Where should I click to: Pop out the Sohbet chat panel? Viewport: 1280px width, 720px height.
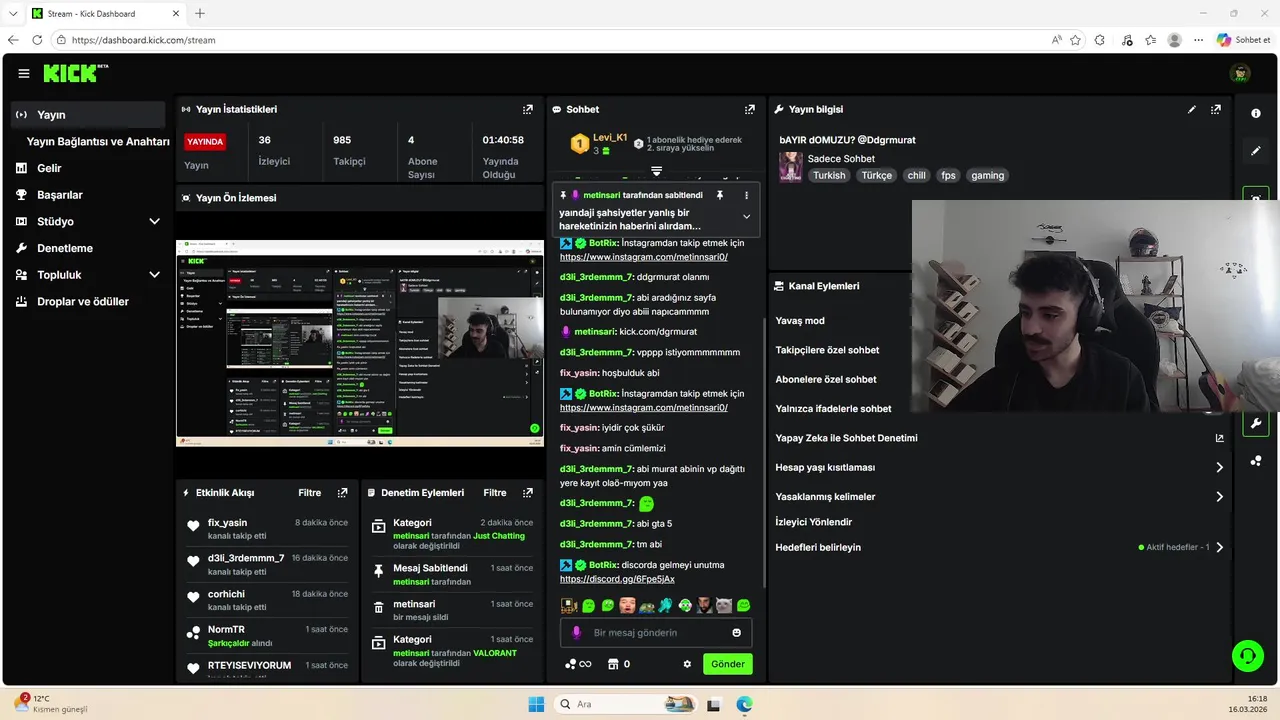click(x=750, y=109)
